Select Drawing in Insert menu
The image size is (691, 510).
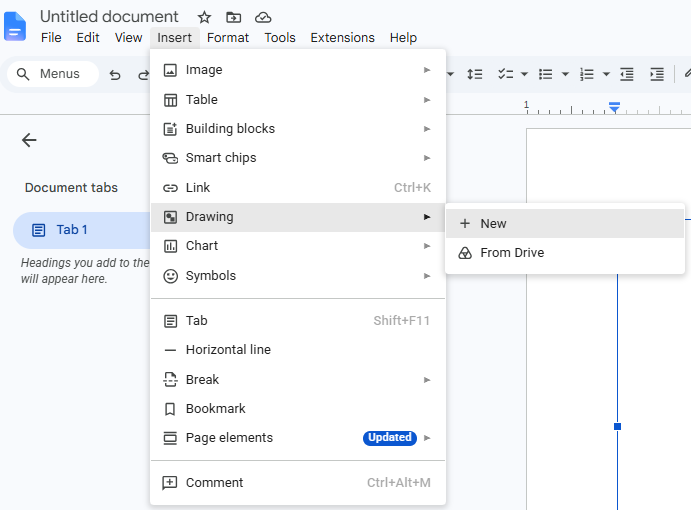click(x=297, y=217)
